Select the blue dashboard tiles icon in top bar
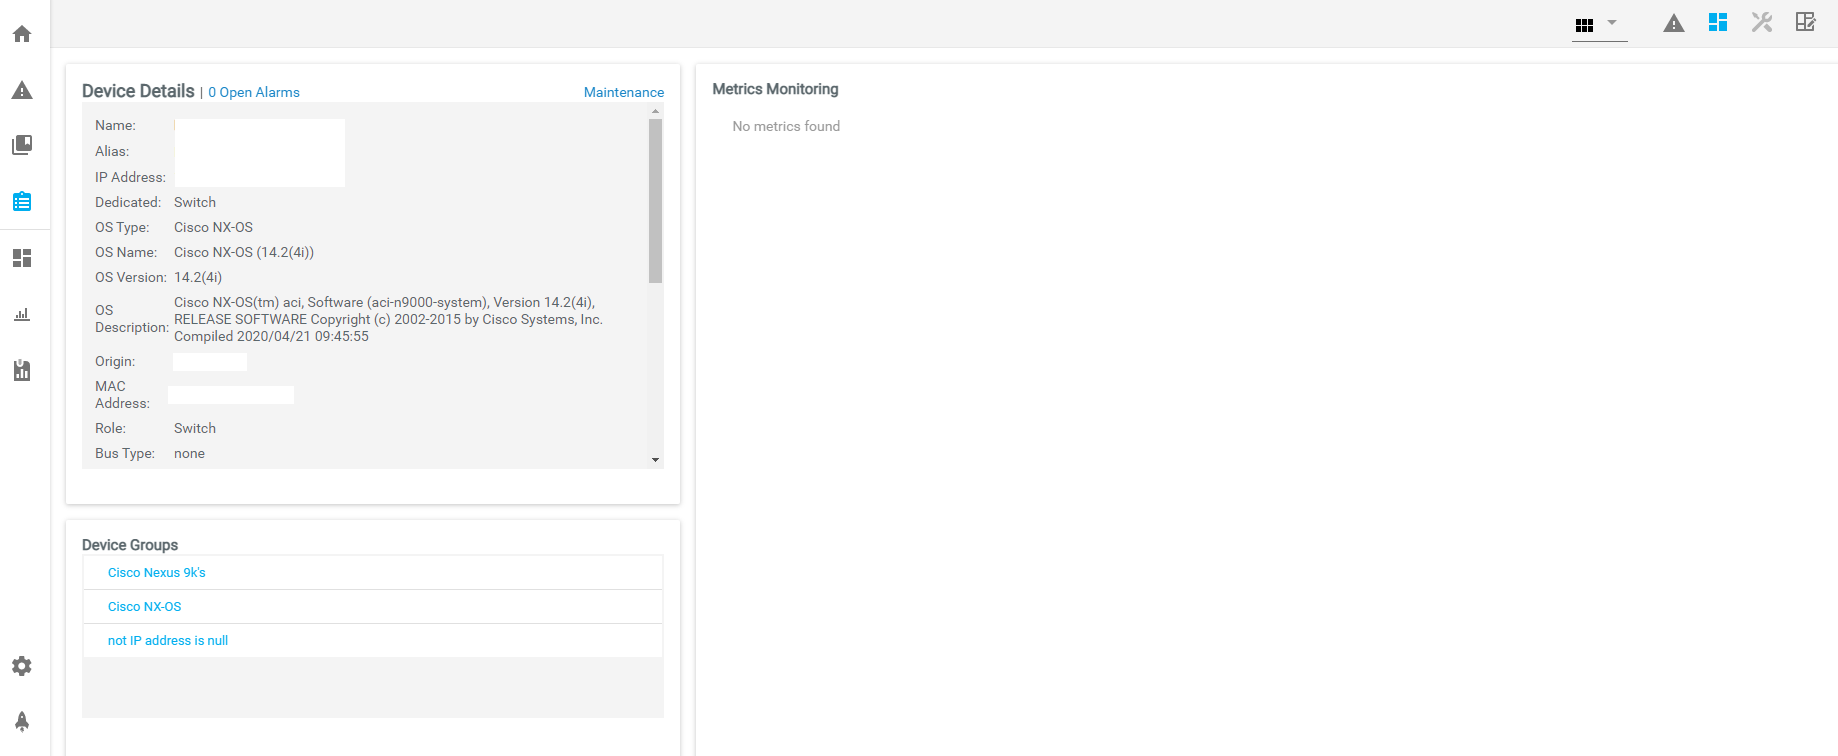This screenshot has width=1838, height=756. (1718, 22)
